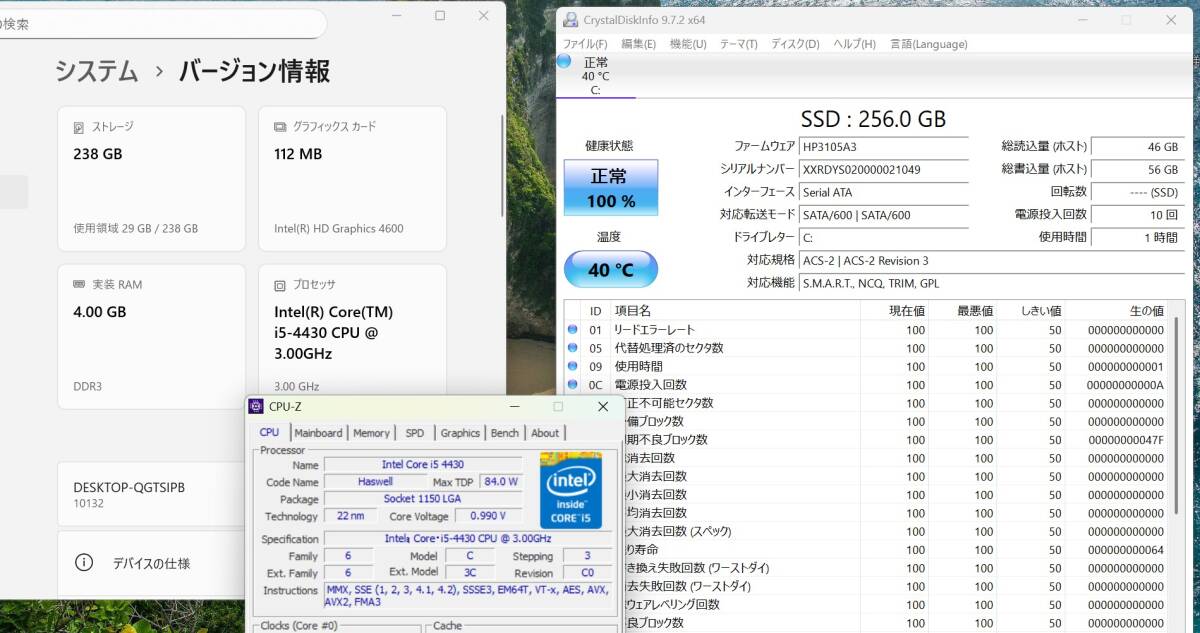Click the blue status orb for drive C:
Viewport: 1200px width, 633px height.
click(x=565, y=62)
